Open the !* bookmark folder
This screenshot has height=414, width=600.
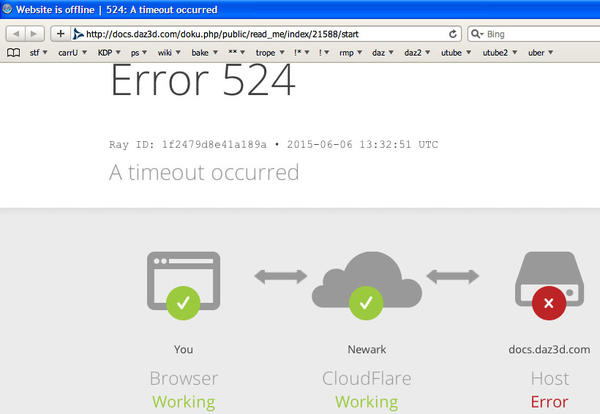[302, 52]
